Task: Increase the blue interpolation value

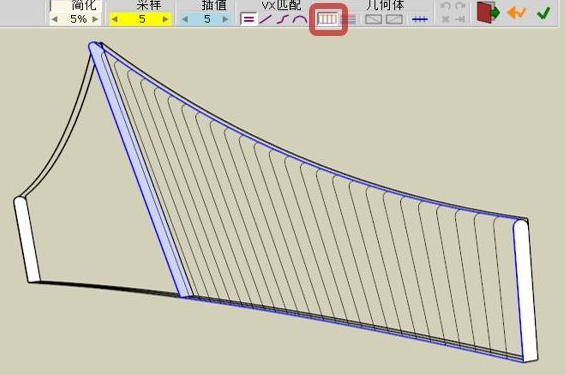Action: [x=226, y=19]
